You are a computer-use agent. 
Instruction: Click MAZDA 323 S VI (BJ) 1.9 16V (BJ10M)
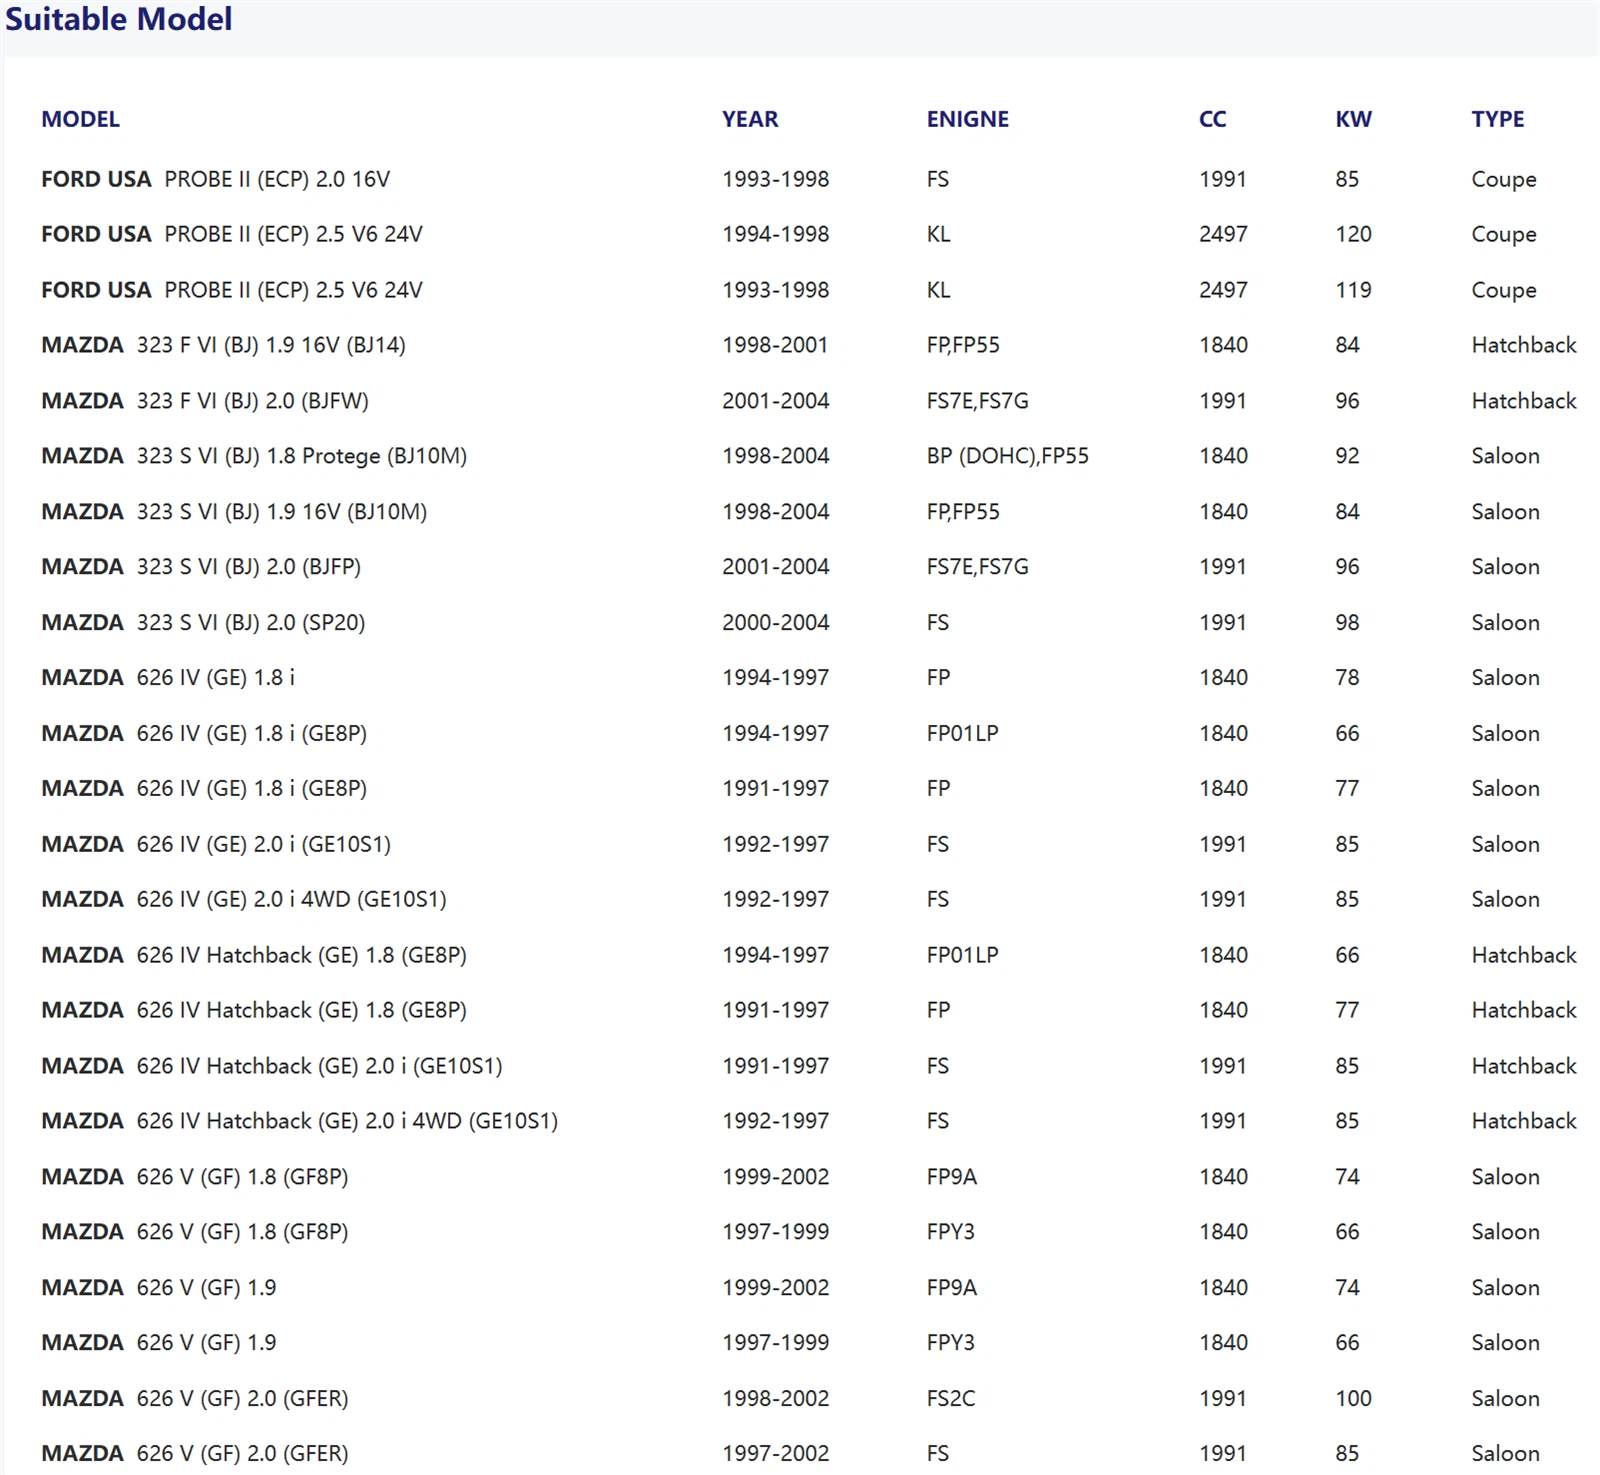point(234,512)
